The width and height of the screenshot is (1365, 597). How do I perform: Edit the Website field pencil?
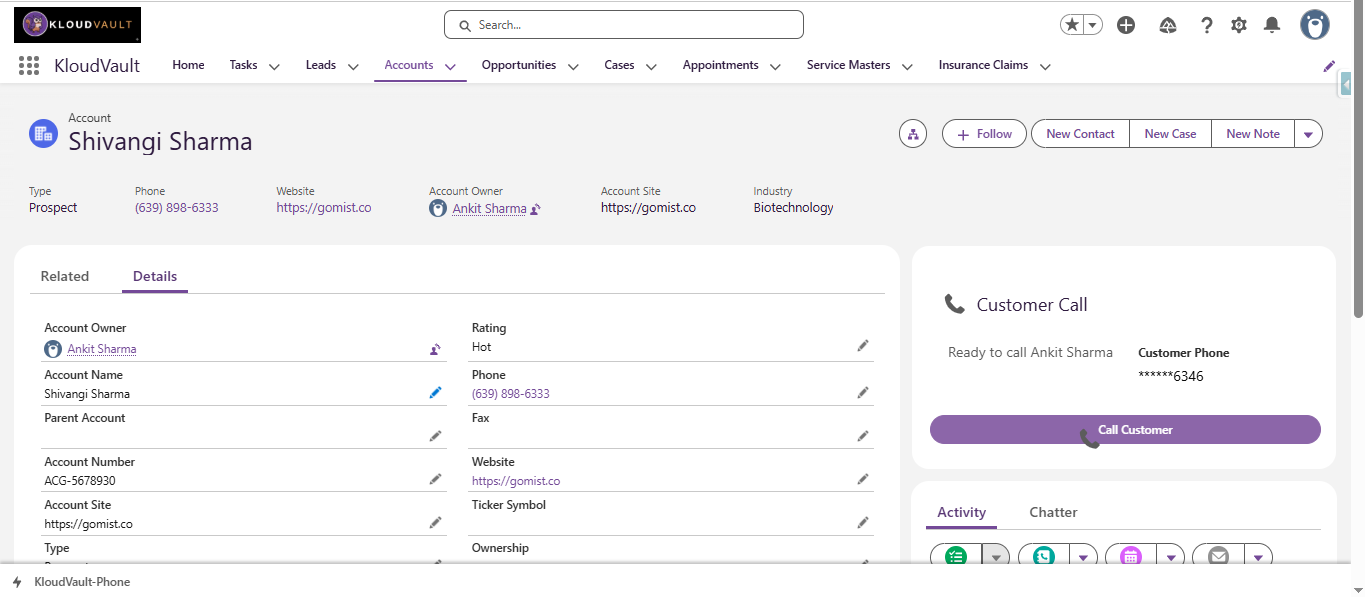pyautogui.click(x=863, y=479)
